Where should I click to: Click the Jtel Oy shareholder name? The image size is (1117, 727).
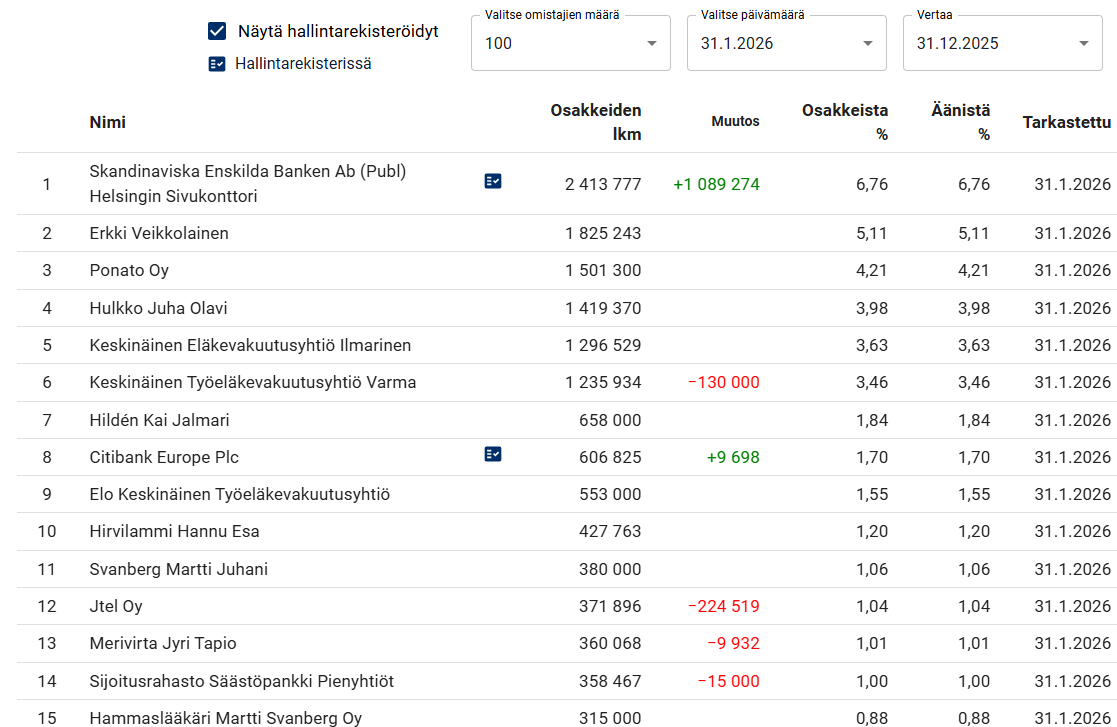coord(116,606)
